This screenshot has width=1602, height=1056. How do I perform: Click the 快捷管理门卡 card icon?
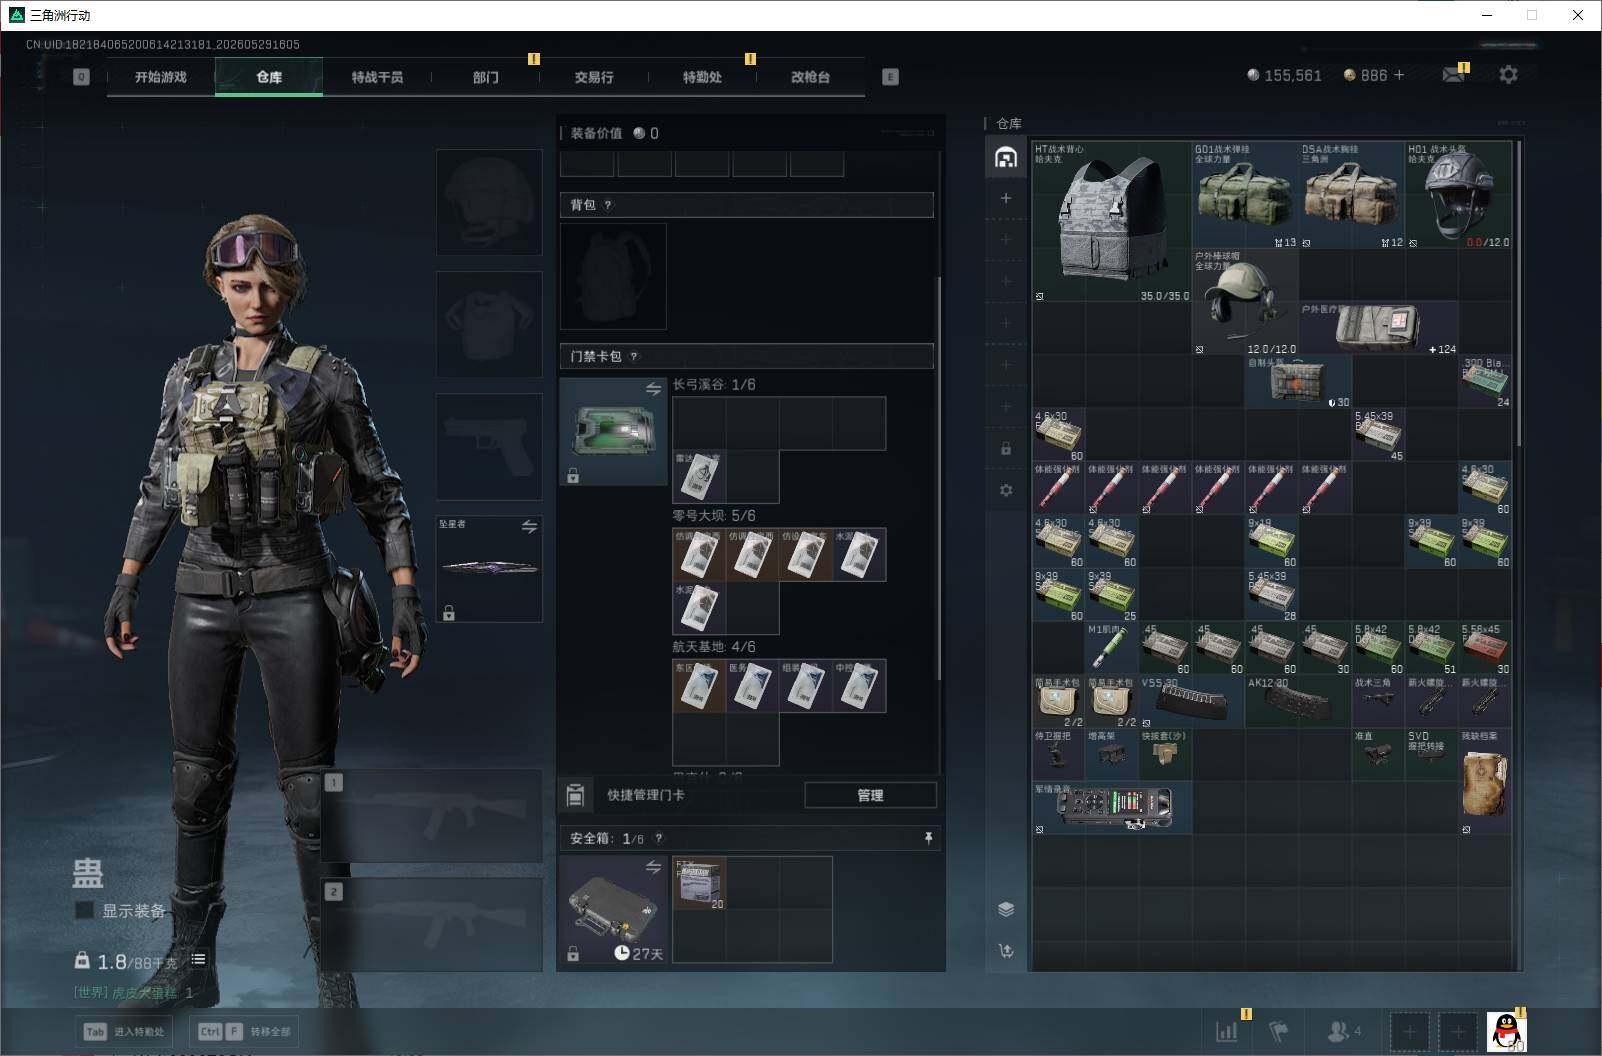575,795
